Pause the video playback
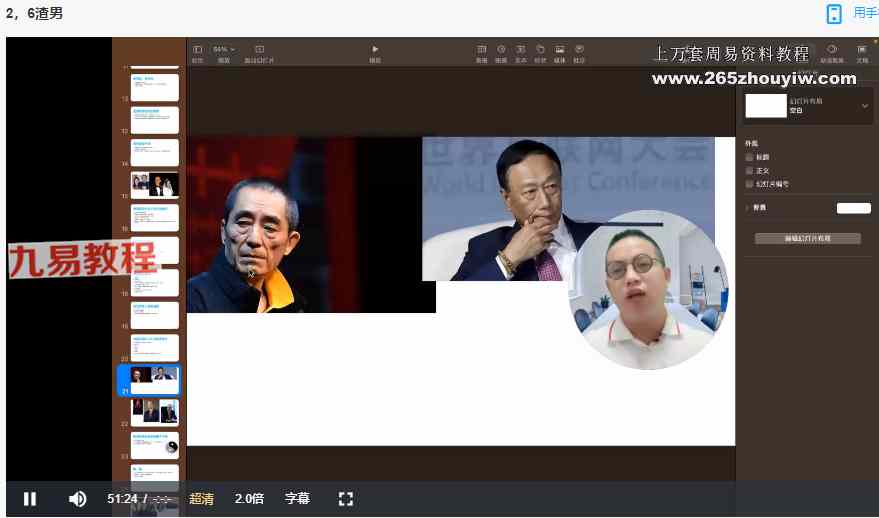879x518 pixels. tap(30, 499)
